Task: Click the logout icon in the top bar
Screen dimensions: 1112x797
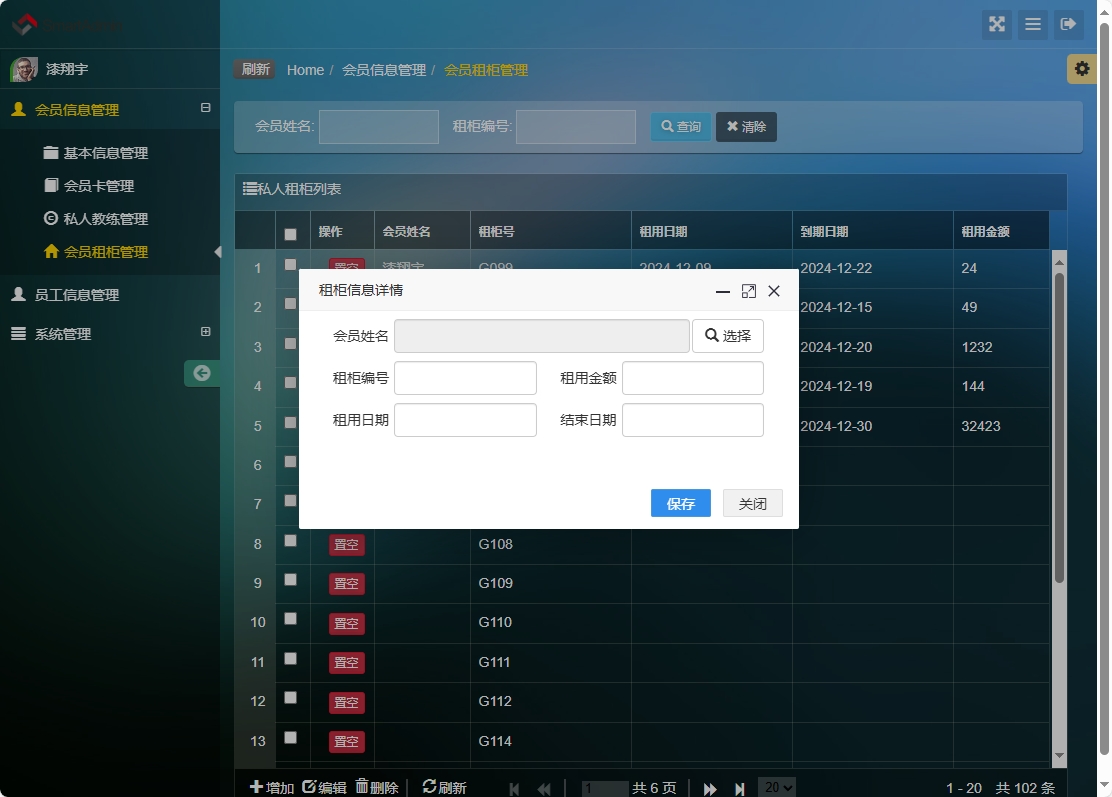Action: click(x=1069, y=24)
